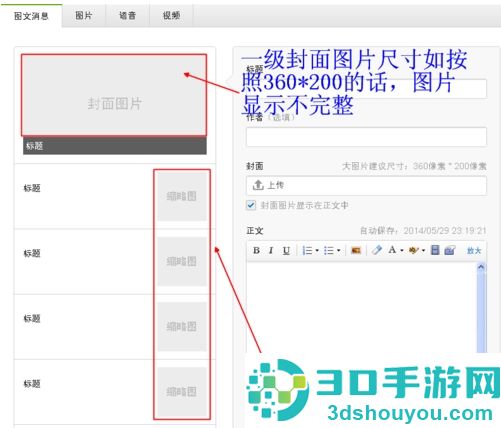Insert an image into the body
The width and height of the screenshot is (501, 428).
point(356,250)
